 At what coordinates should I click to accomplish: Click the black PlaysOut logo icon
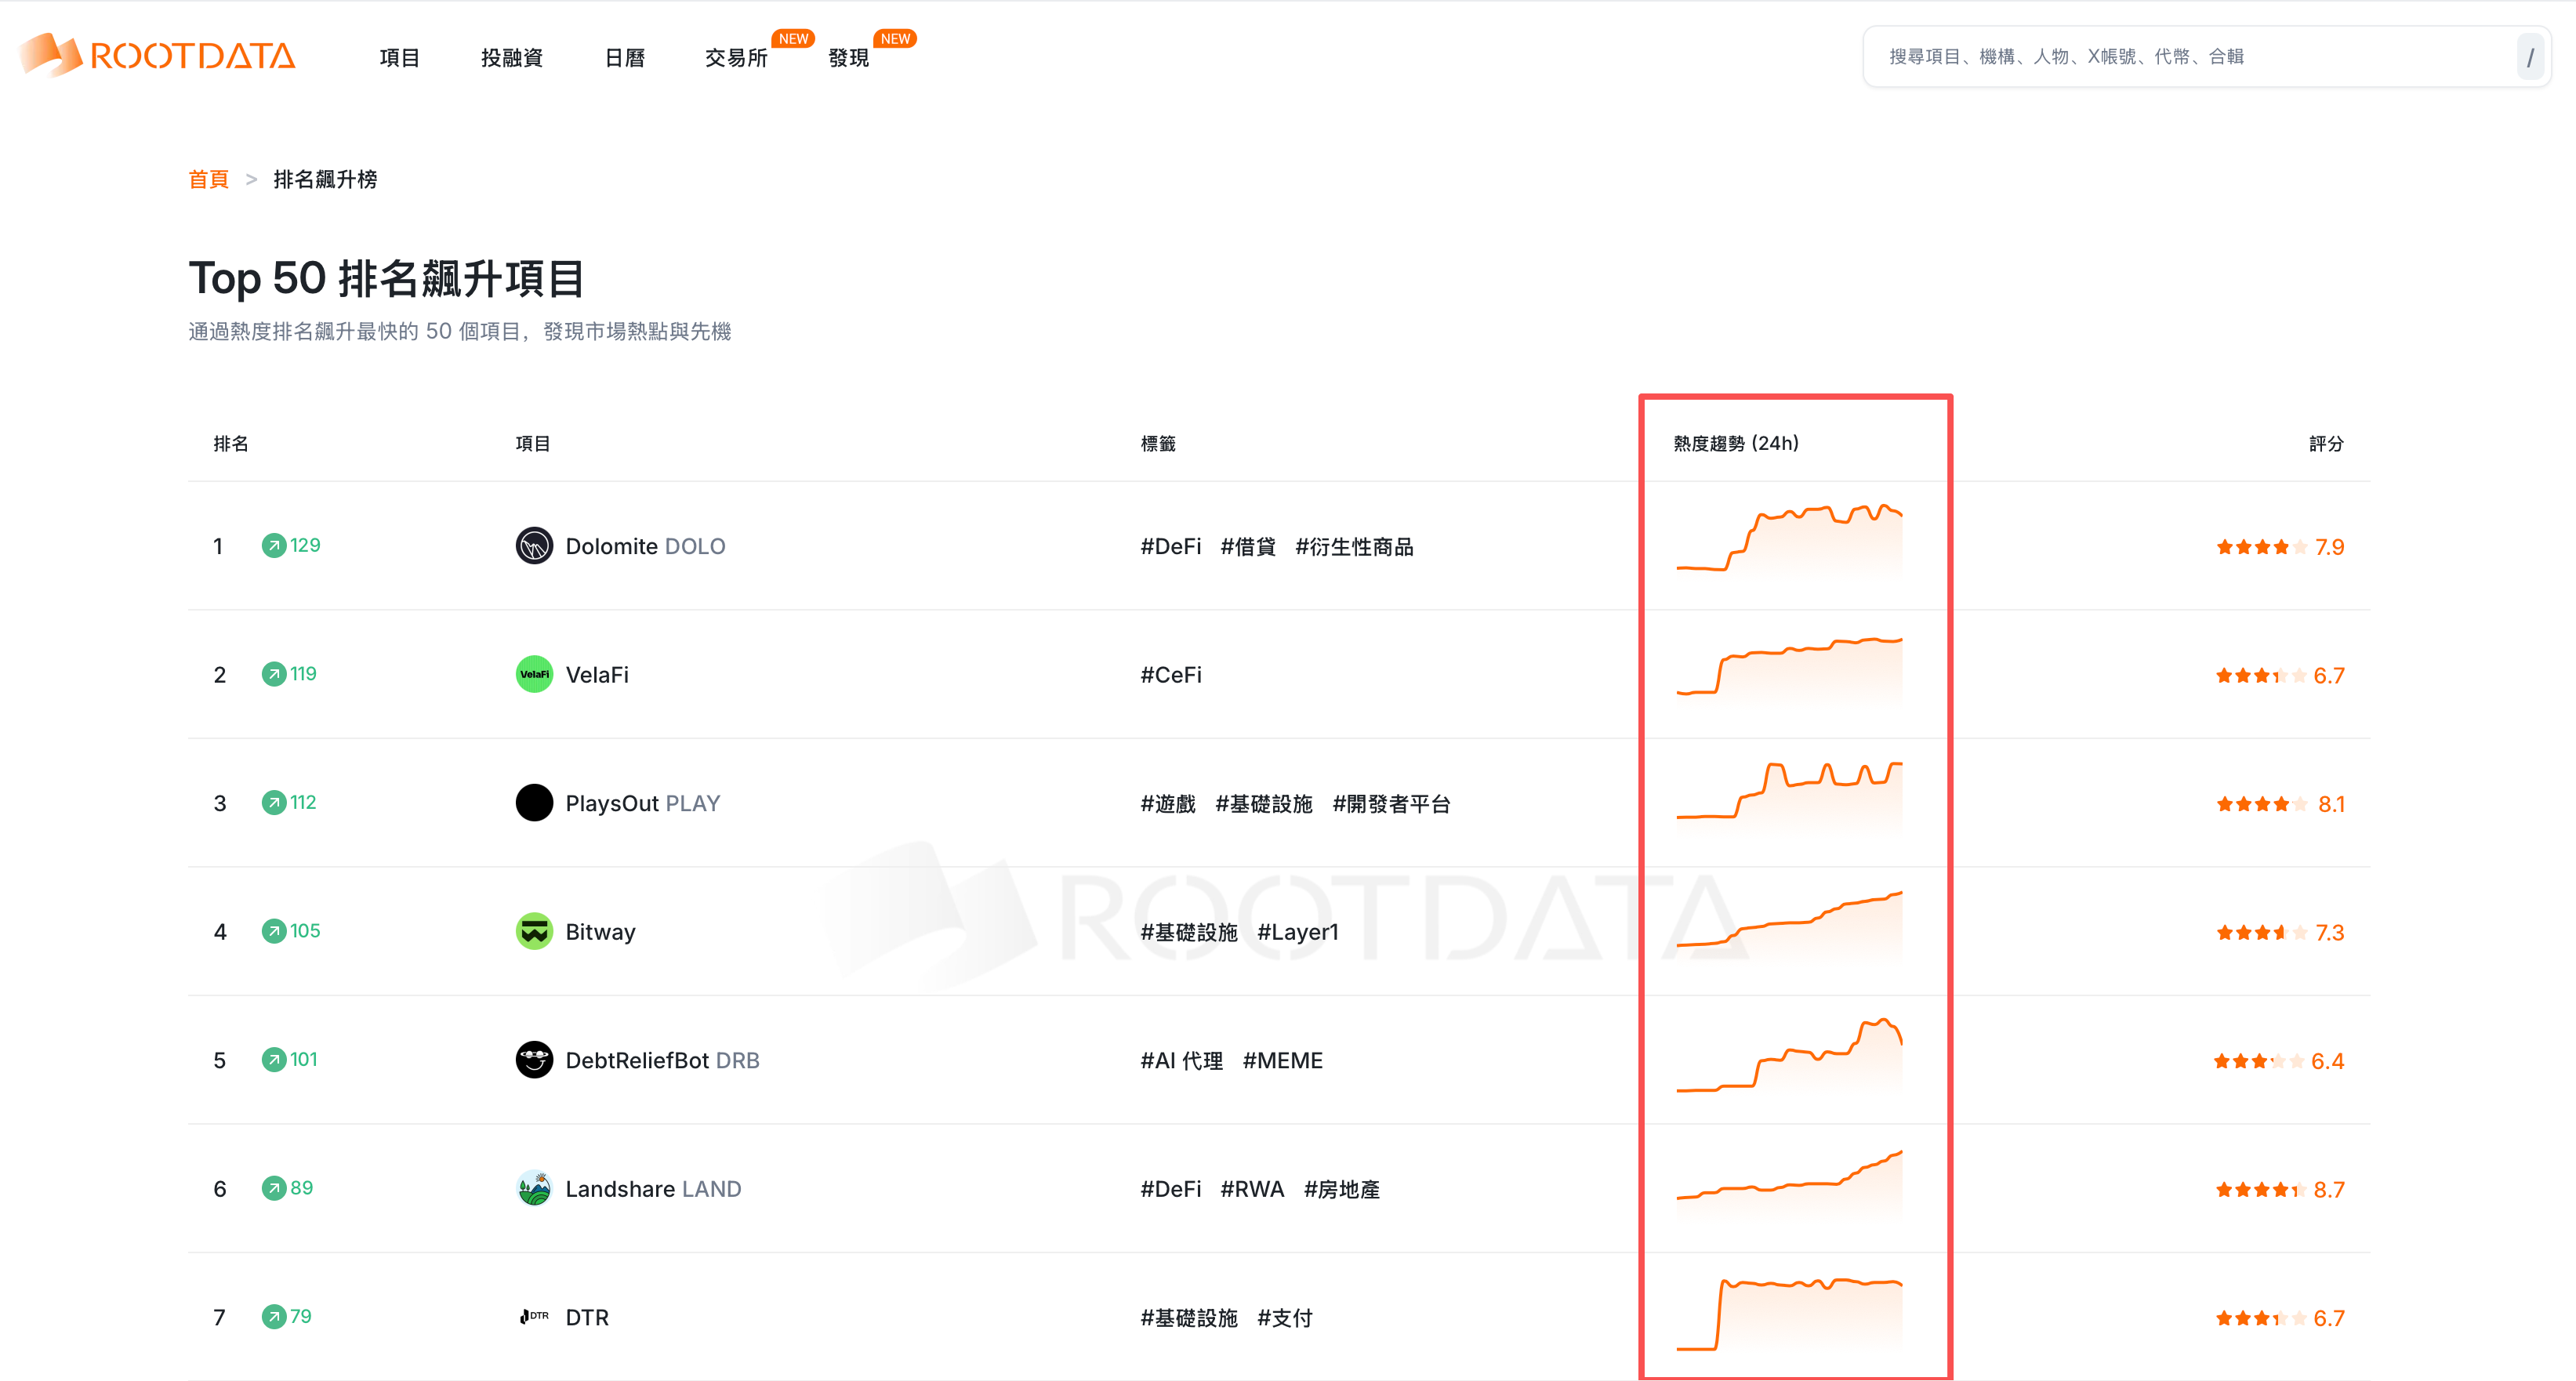pos(534,803)
